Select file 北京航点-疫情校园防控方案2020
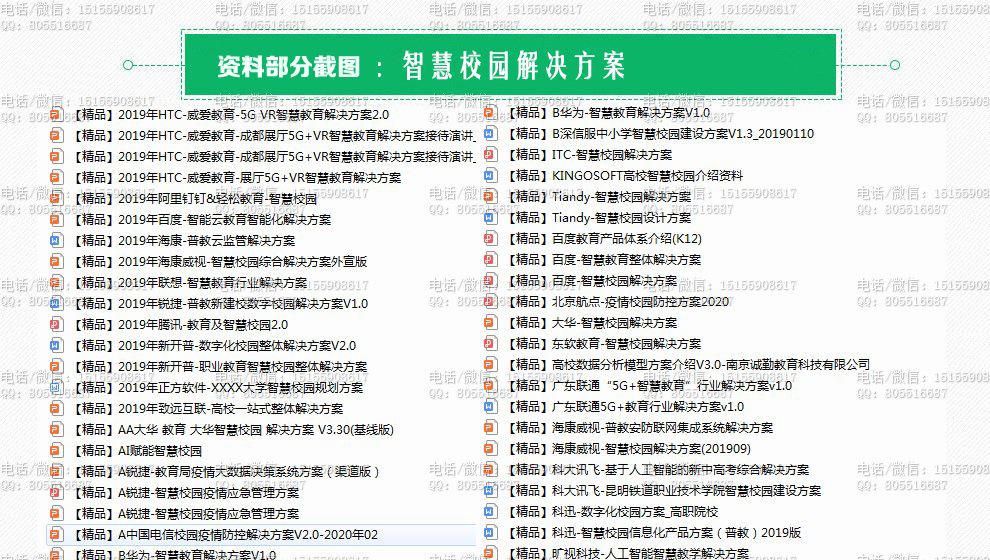Image resolution: width=990 pixels, height=560 pixels. pos(618,302)
